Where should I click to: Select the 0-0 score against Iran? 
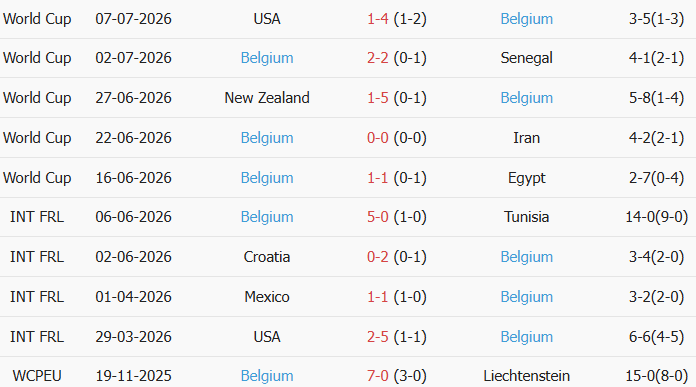pos(377,138)
